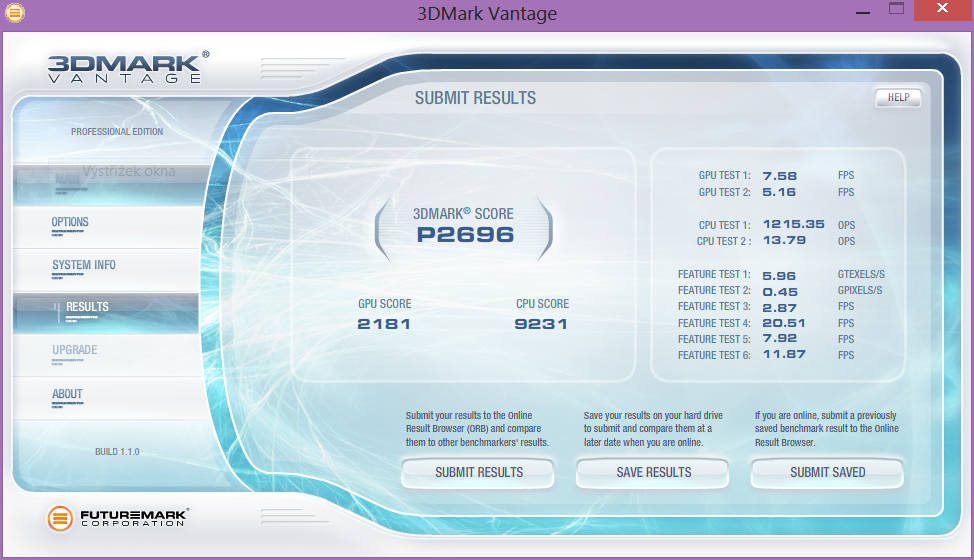Click the 3DMark Vantage logo

point(128,68)
